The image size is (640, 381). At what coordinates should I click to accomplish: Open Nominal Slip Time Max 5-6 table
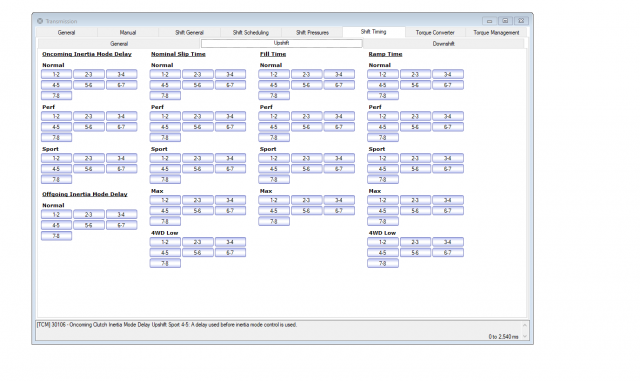198,211
